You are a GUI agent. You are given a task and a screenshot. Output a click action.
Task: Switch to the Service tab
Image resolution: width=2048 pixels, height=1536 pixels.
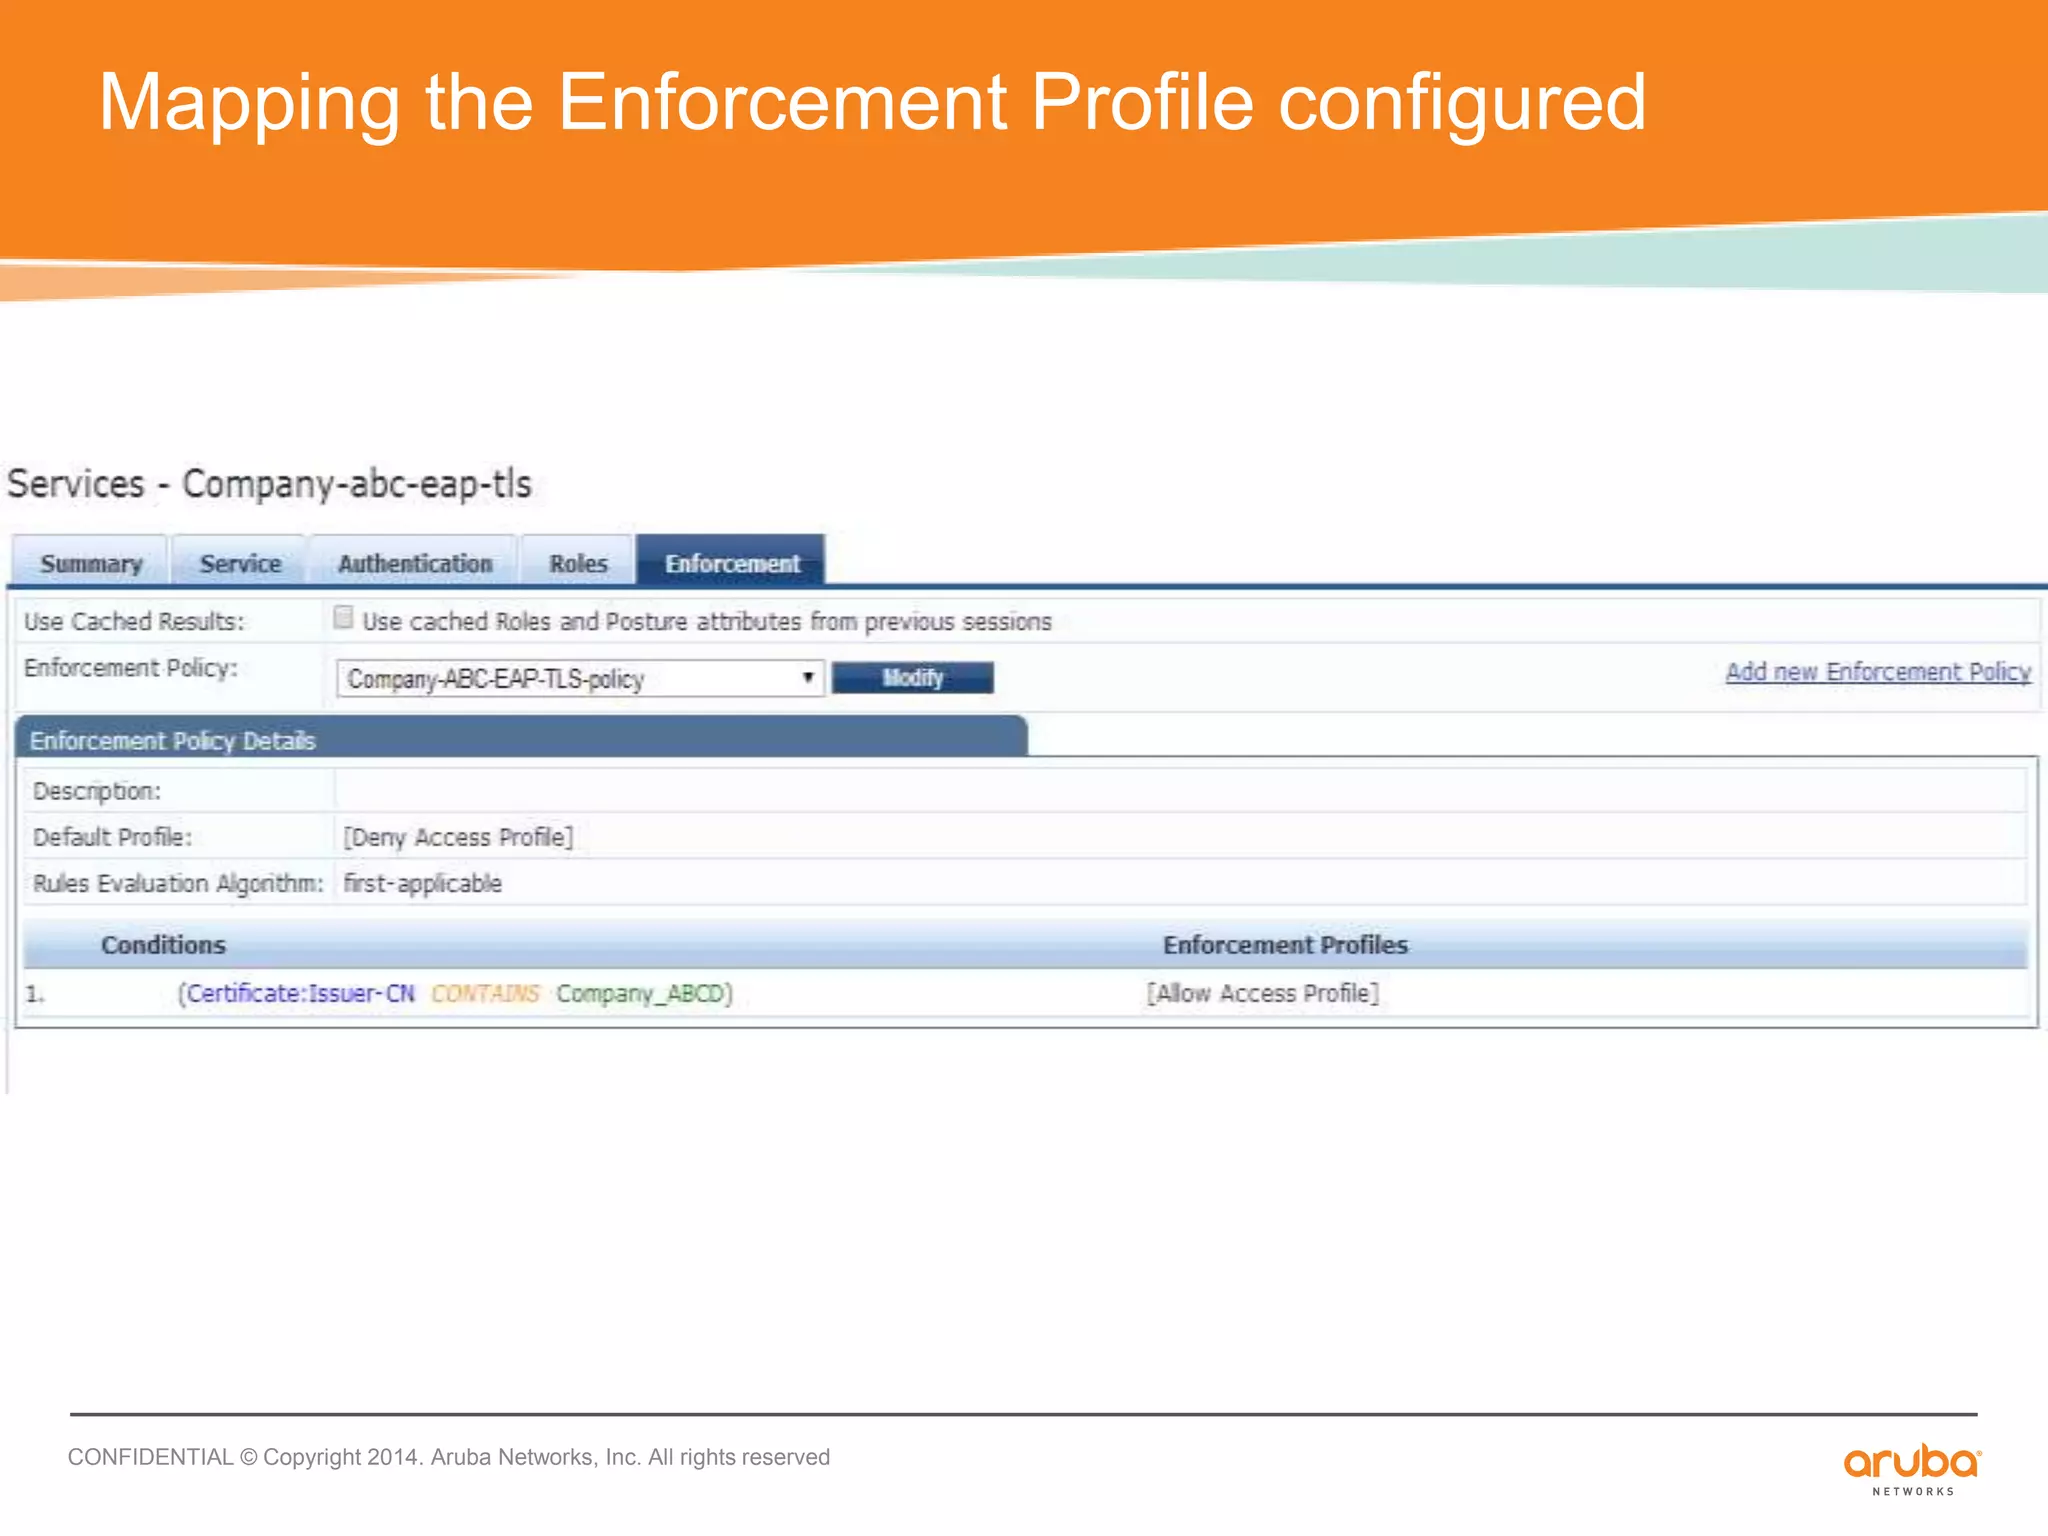[x=240, y=563]
